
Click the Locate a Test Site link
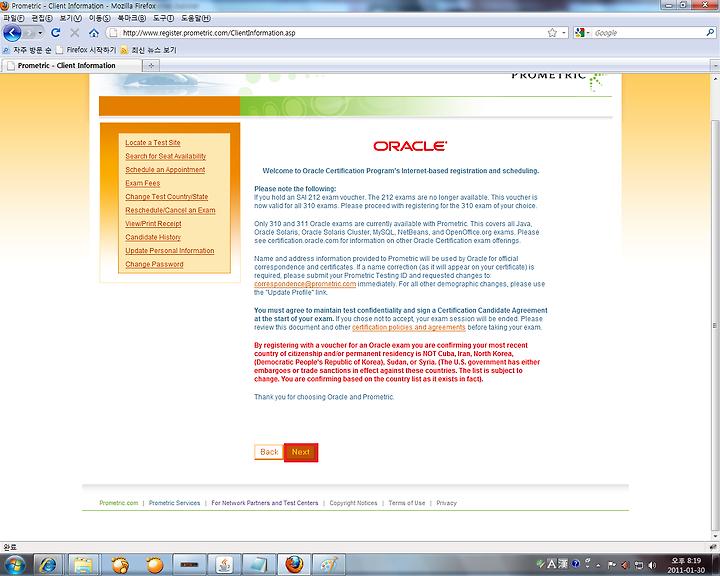click(x=153, y=142)
